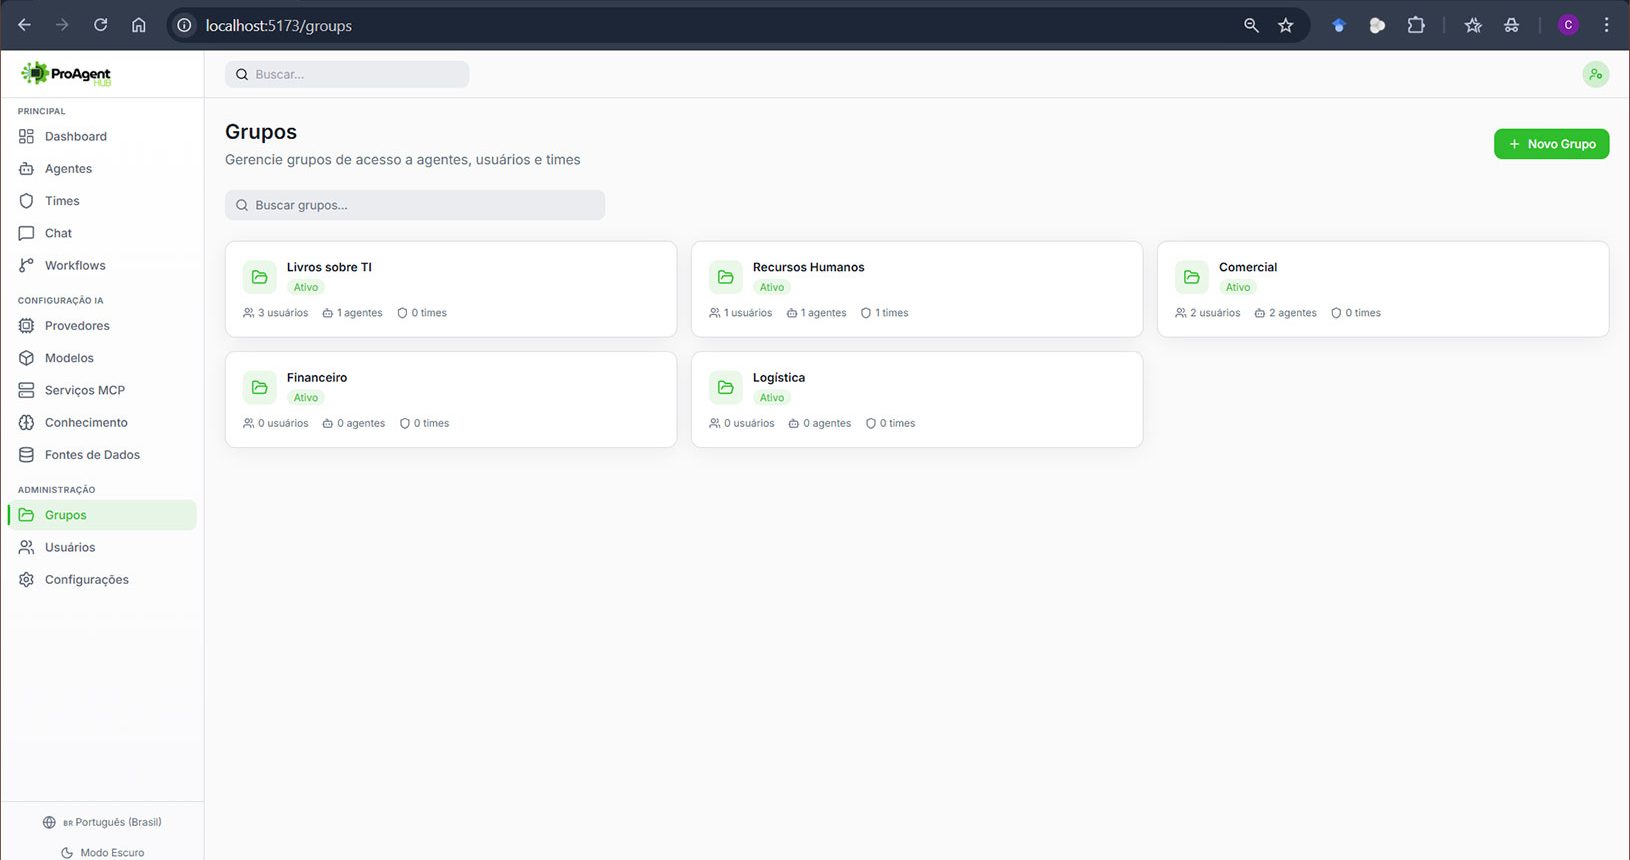The height and width of the screenshot is (860, 1630).
Task: Focus the Buscar grupos search field
Action: click(415, 205)
